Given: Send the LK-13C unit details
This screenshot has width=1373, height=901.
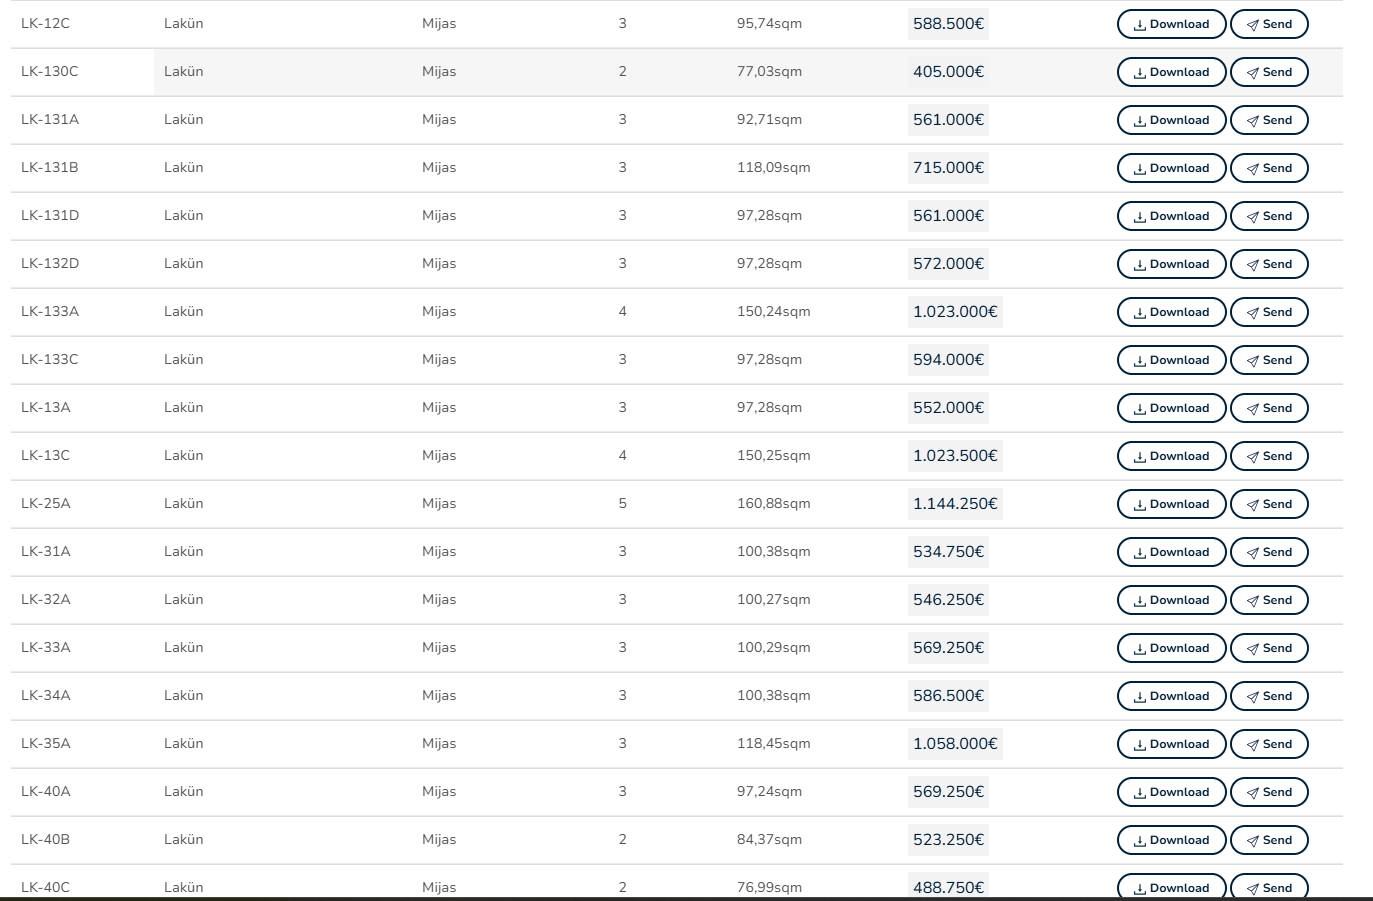Looking at the screenshot, I should point(1268,456).
